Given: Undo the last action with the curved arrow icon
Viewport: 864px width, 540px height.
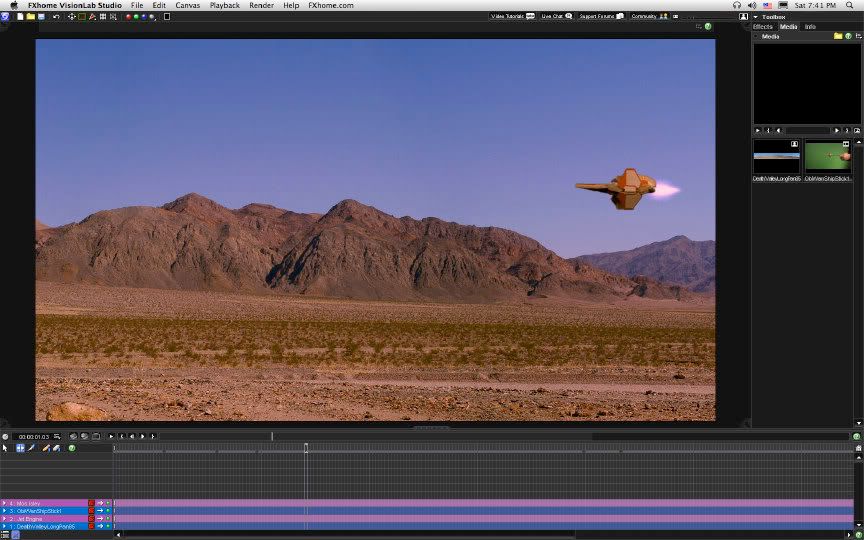Looking at the screenshot, I should coord(56,17).
